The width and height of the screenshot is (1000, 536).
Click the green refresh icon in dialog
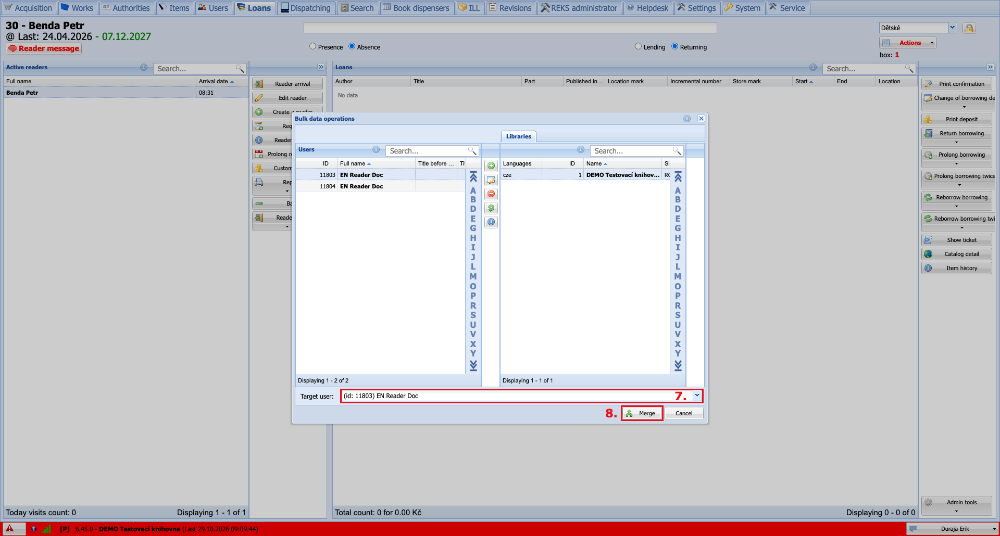[x=491, y=208]
